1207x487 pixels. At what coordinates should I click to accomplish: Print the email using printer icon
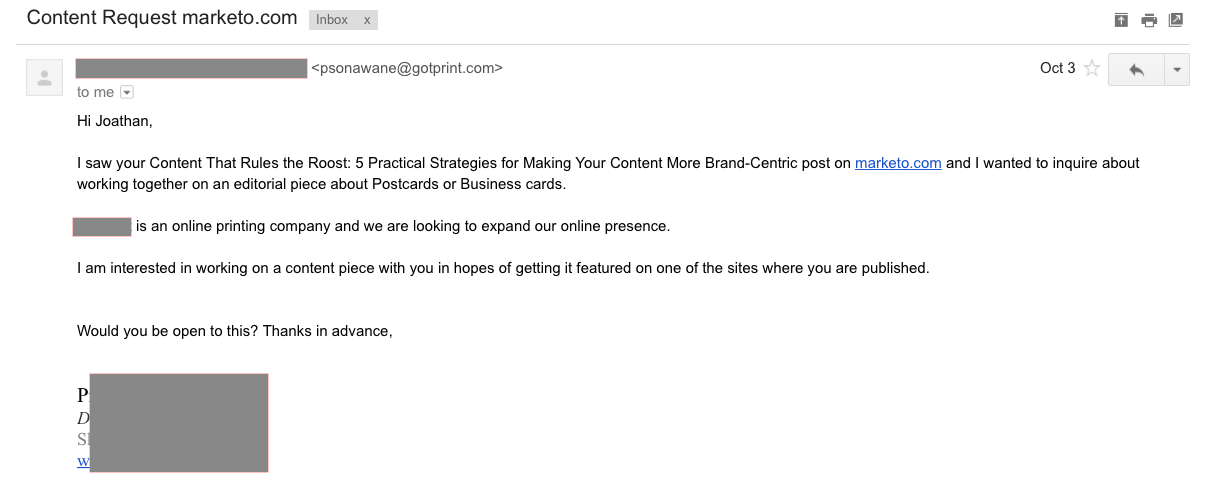(x=1149, y=20)
